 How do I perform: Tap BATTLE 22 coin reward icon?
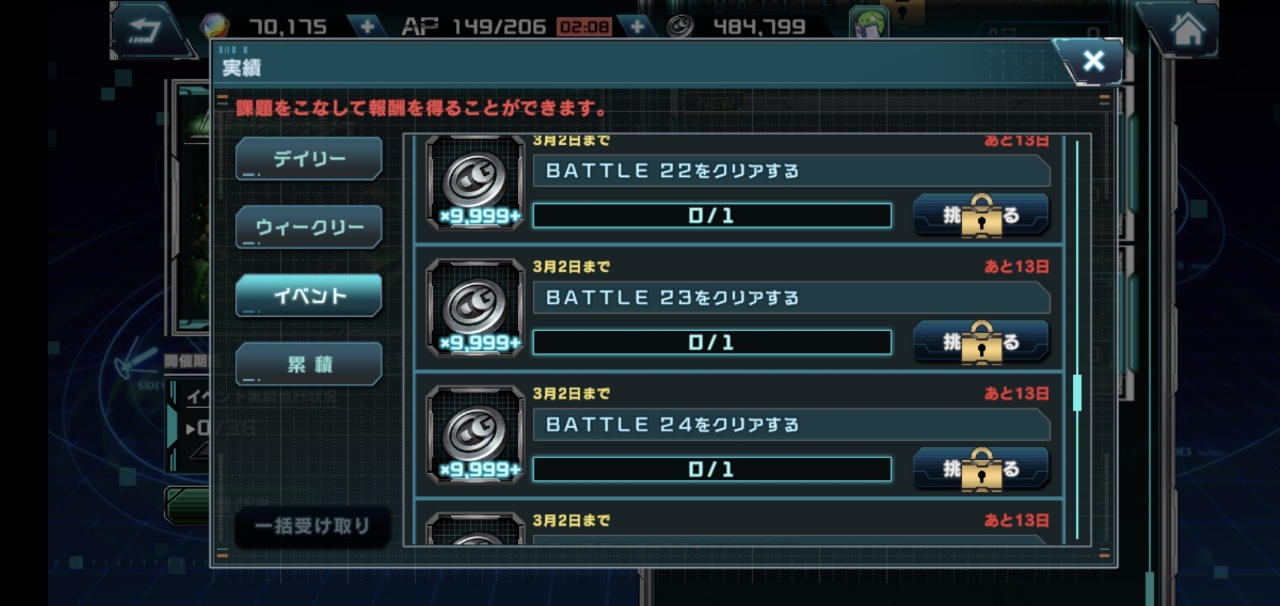click(475, 183)
